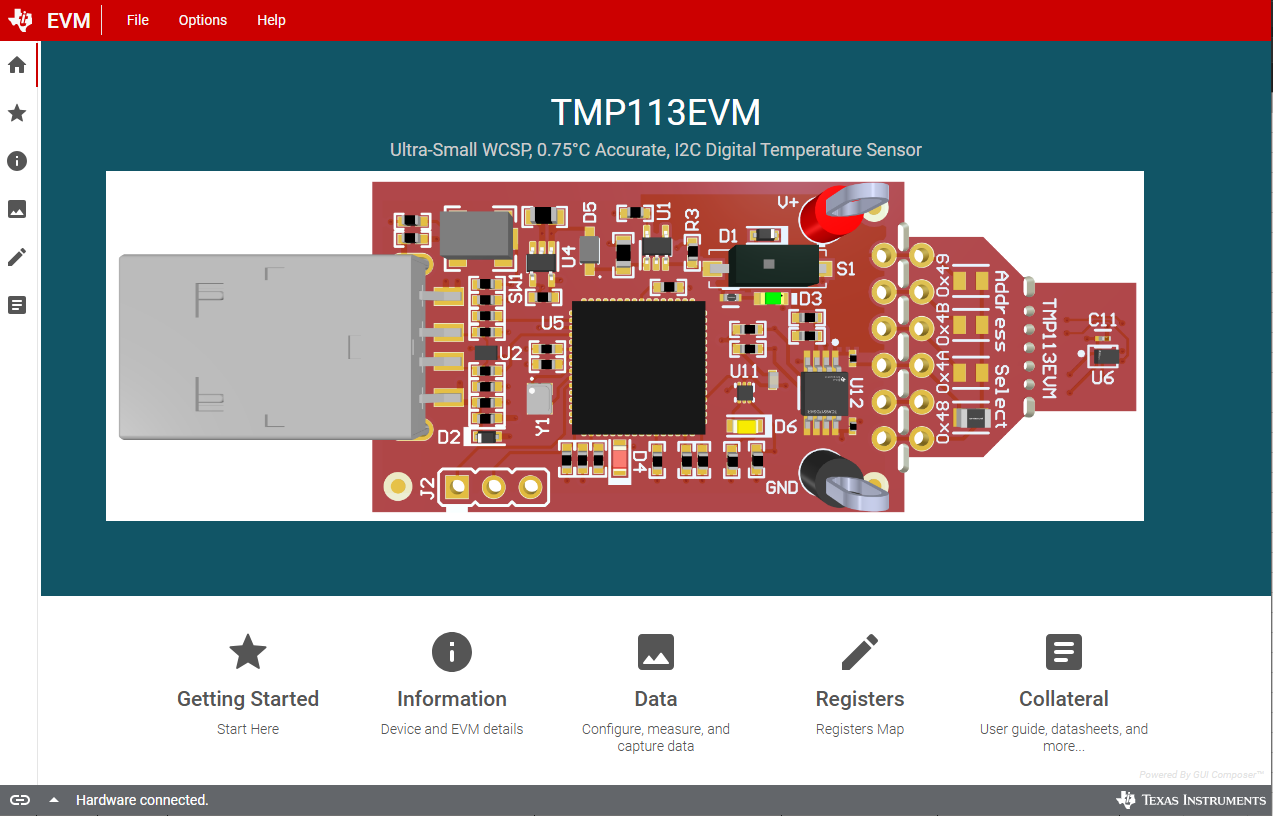Click the connection link icon in the status bar
Image resolution: width=1273 pixels, height=816 pixels.
20,800
